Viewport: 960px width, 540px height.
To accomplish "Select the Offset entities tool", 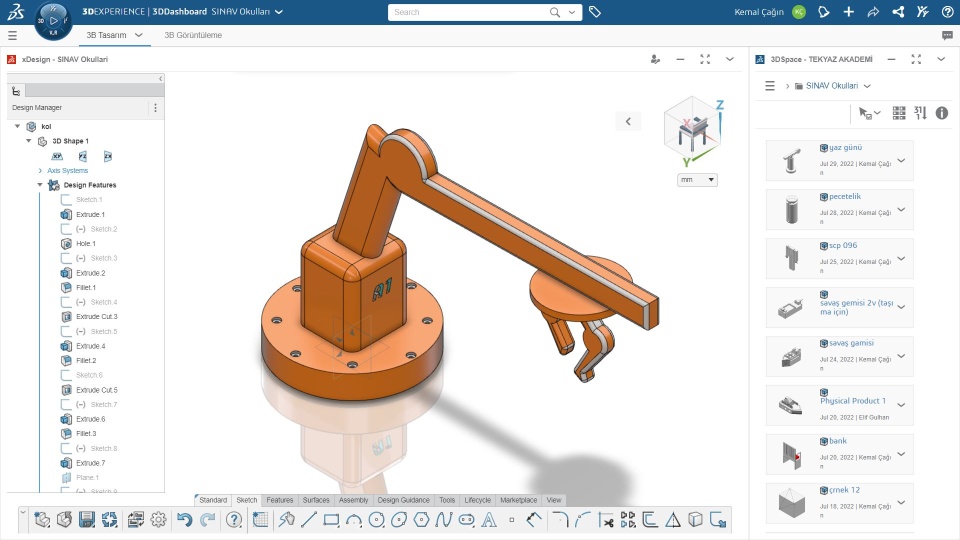I will [650, 520].
